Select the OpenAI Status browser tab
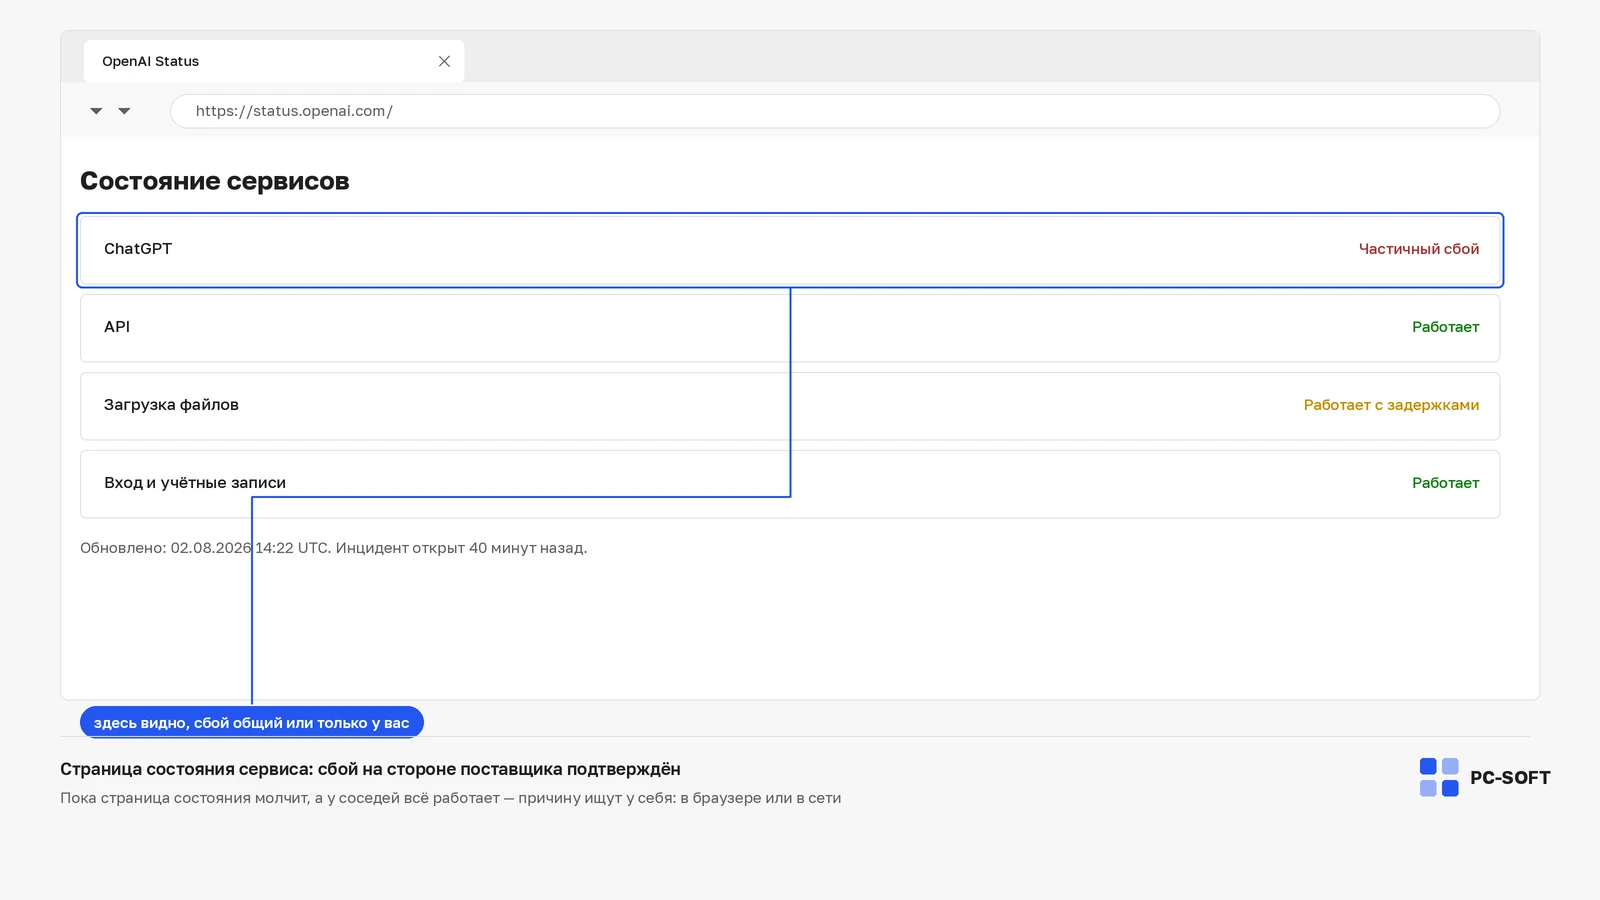 click(x=274, y=61)
